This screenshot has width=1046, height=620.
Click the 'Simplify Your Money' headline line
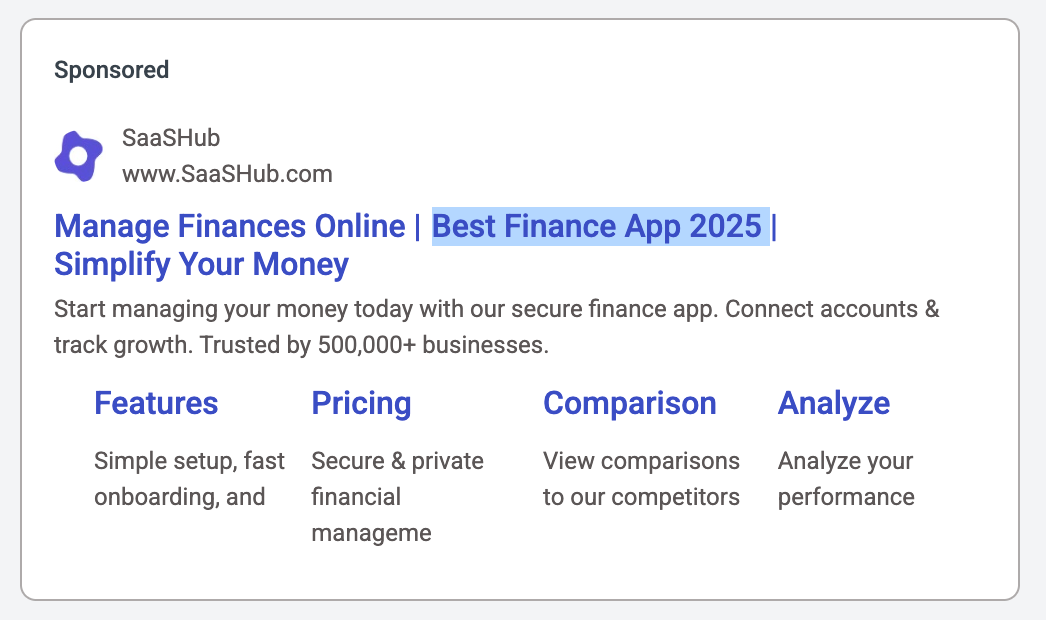(201, 264)
